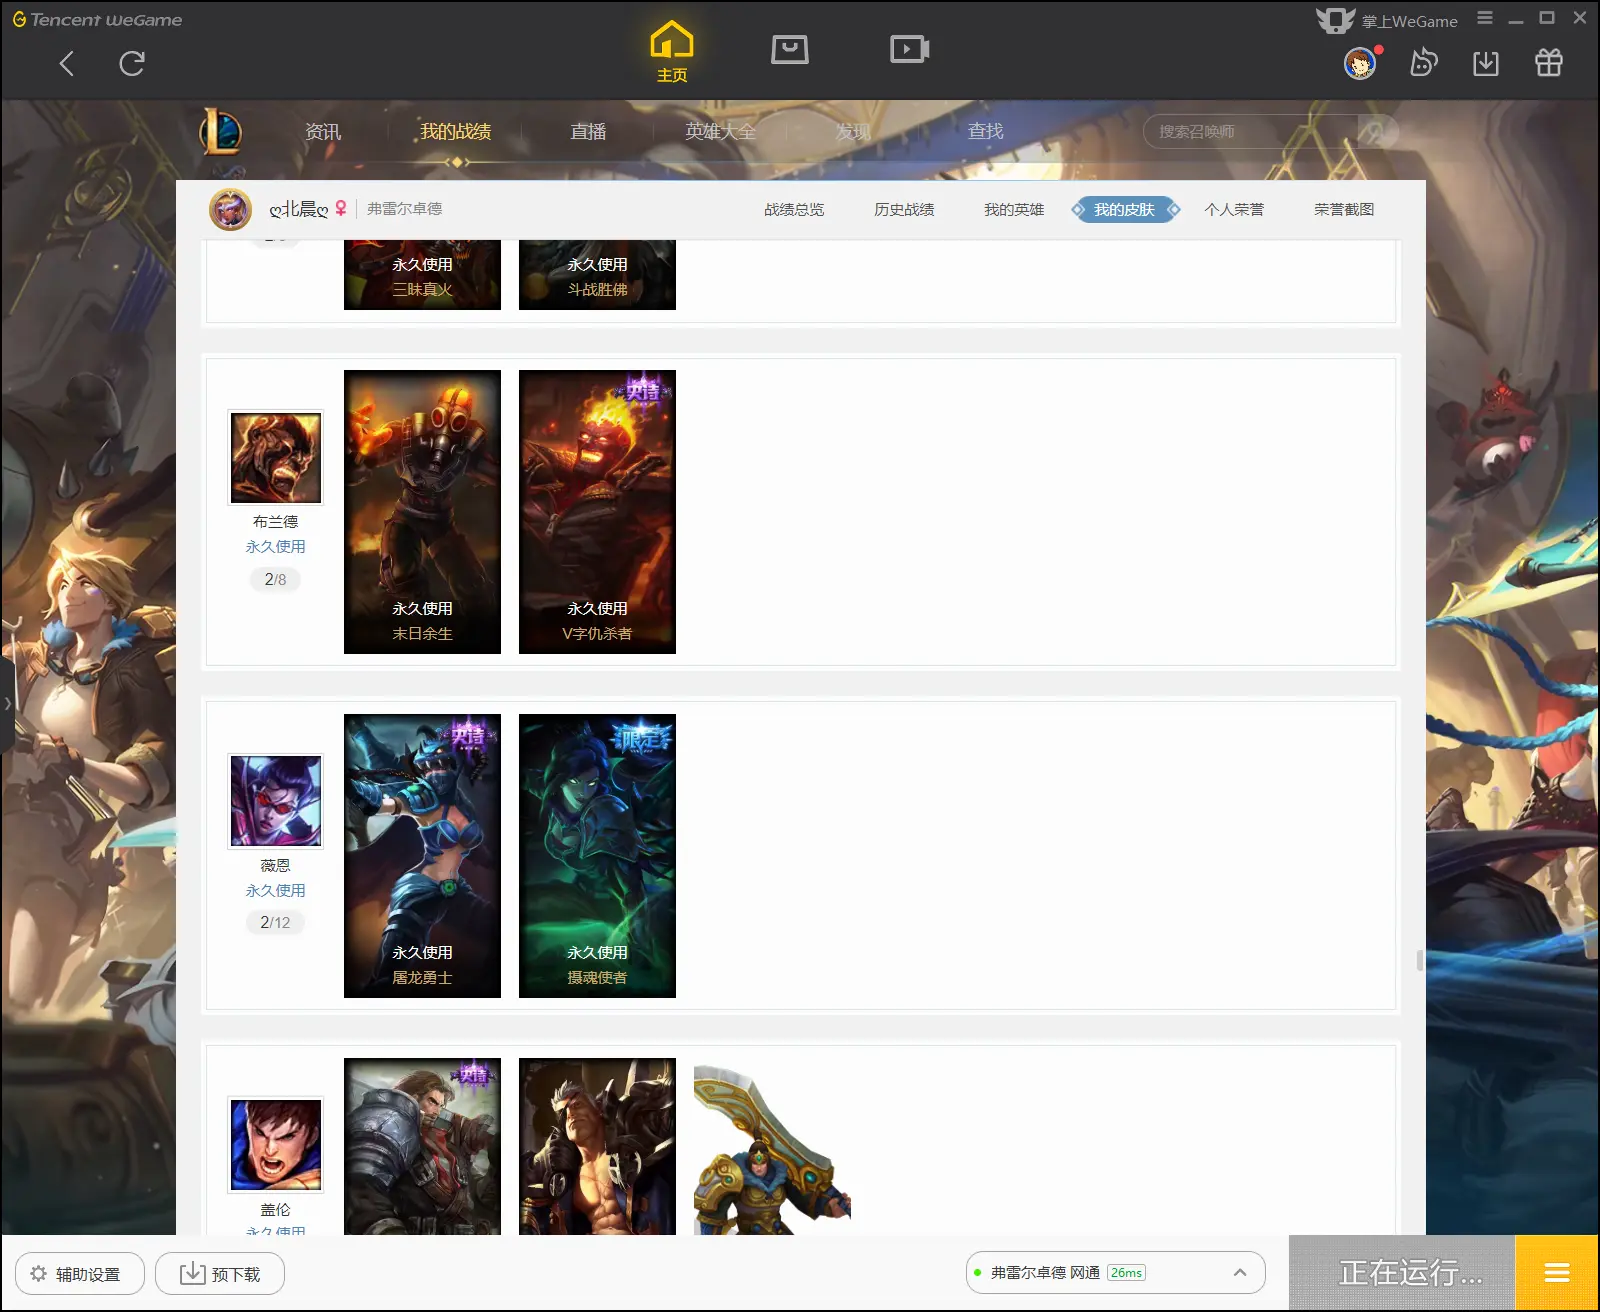
Task: Open the chat bird mascot icon
Action: [x=1423, y=63]
